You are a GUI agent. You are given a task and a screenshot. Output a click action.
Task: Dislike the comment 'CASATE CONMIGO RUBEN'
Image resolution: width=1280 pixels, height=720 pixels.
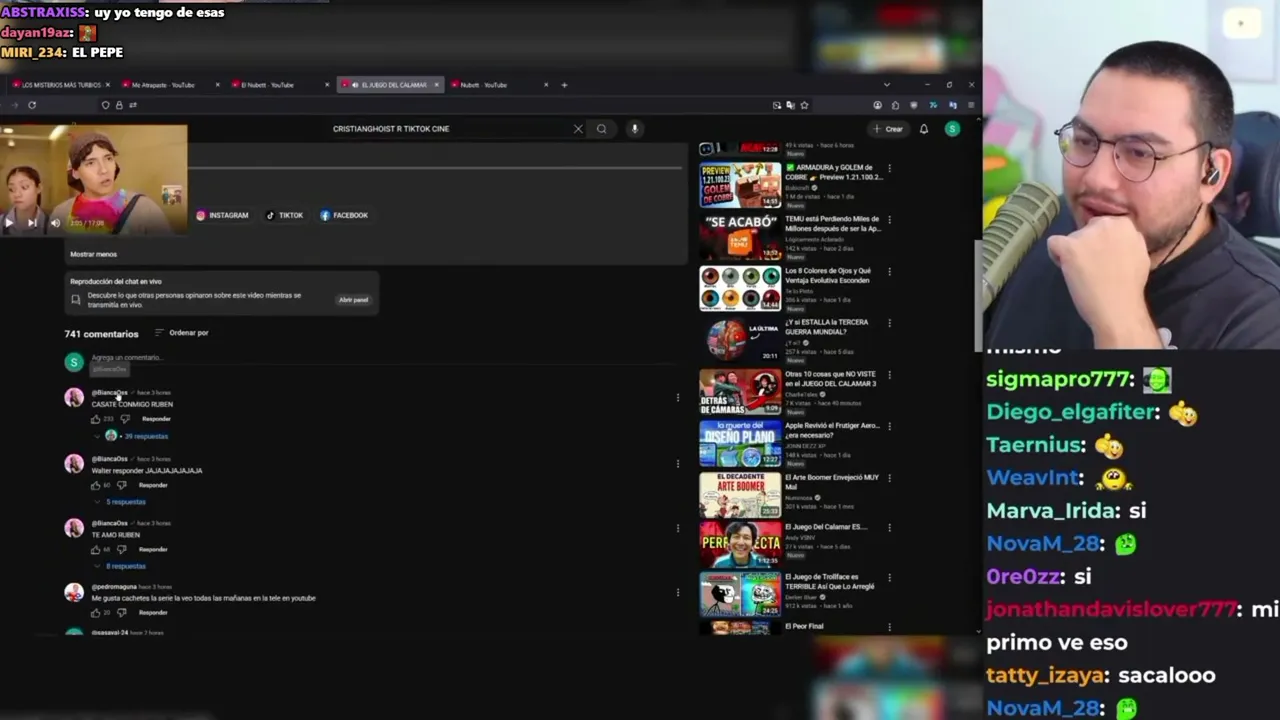click(x=124, y=419)
